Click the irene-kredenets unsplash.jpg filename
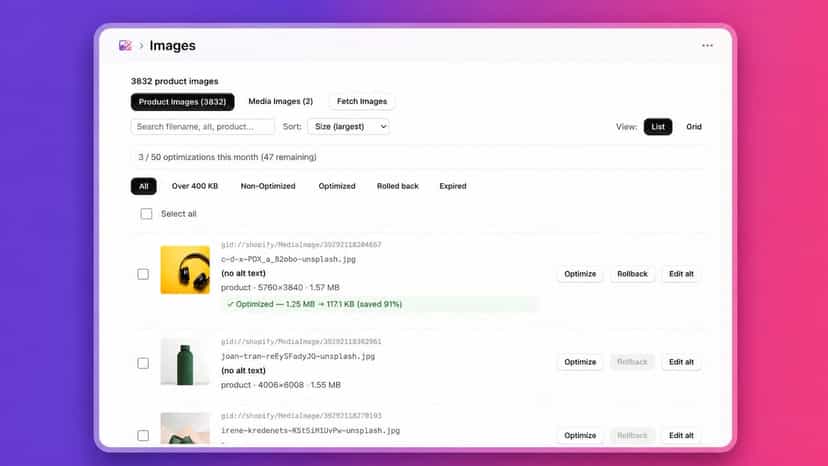Viewport: 828px width, 466px height. pos(310,431)
